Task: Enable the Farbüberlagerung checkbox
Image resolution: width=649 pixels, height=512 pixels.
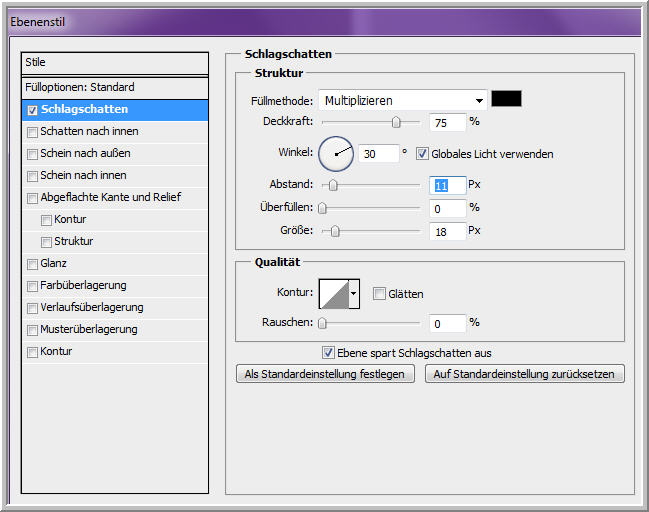Action: pos(32,286)
